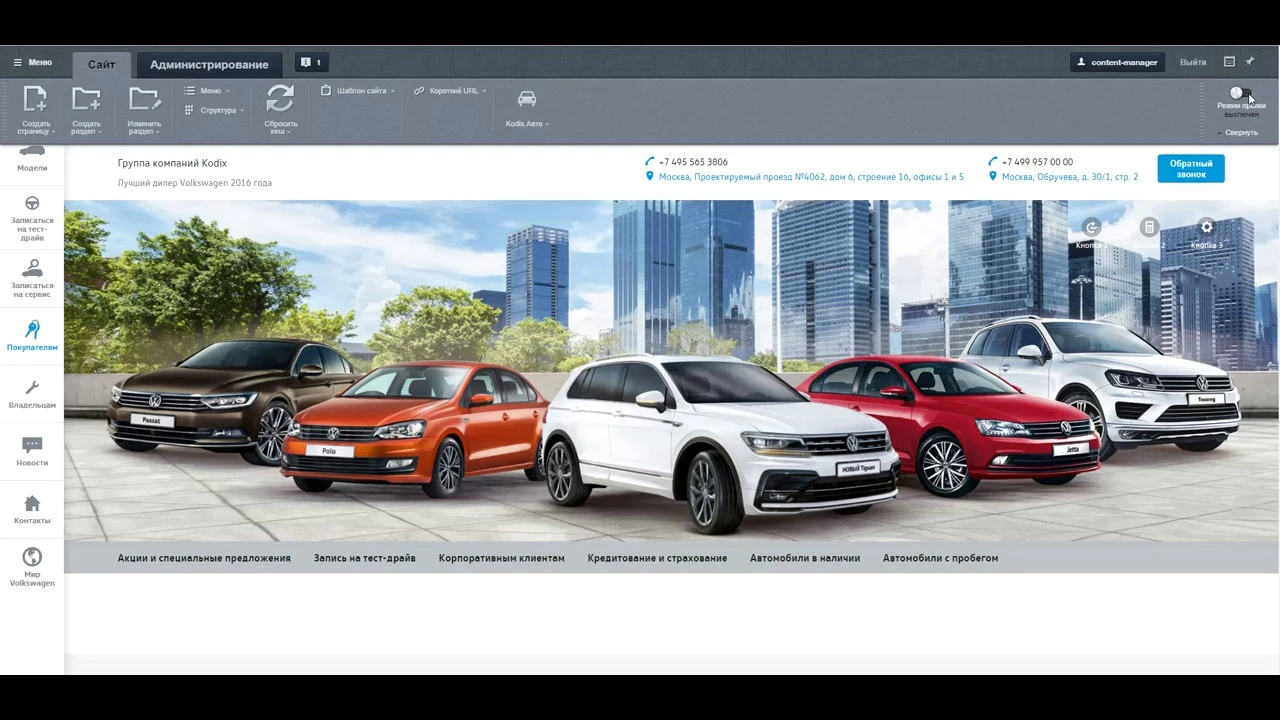Switch to the Администрирование tab

tap(209, 64)
